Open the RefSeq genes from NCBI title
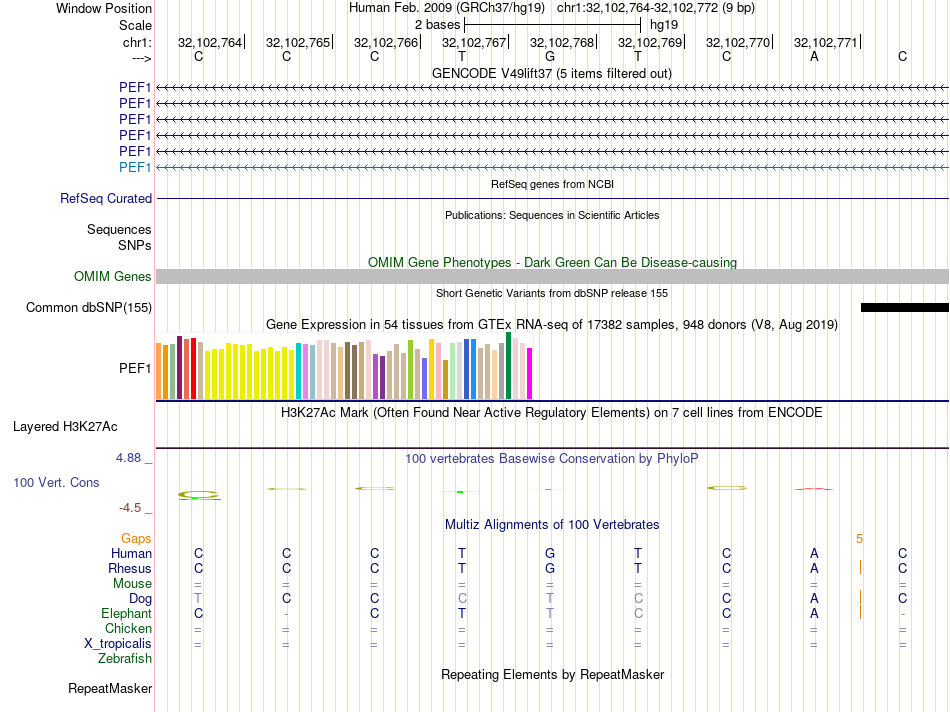Image resolution: width=950 pixels, height=712 pixels. 552,185
